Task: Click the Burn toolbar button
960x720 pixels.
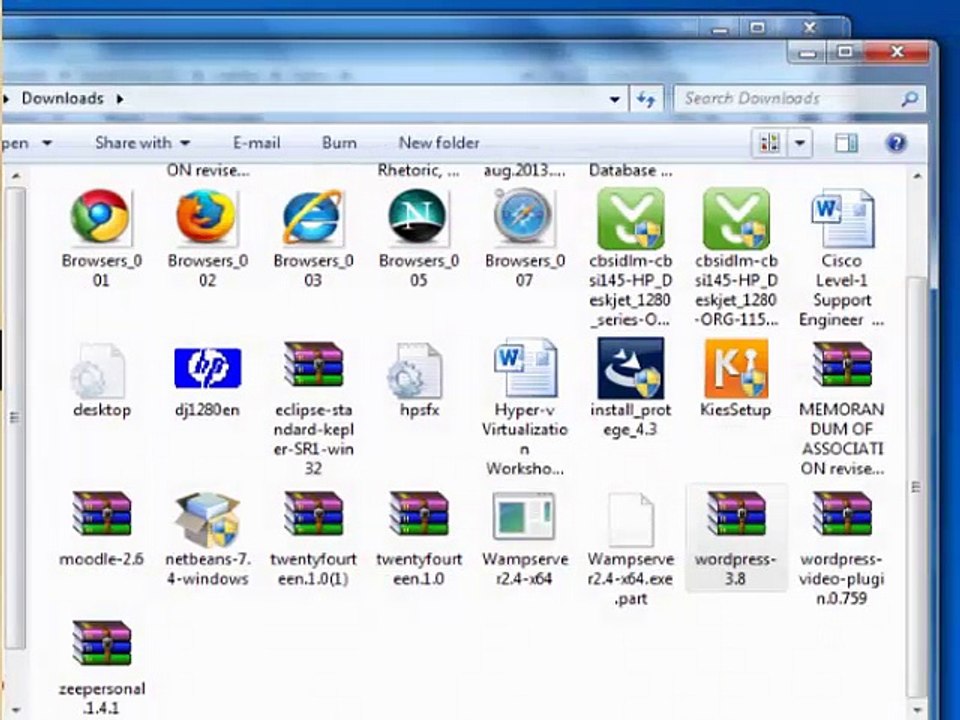Action: tap(339, 143)
